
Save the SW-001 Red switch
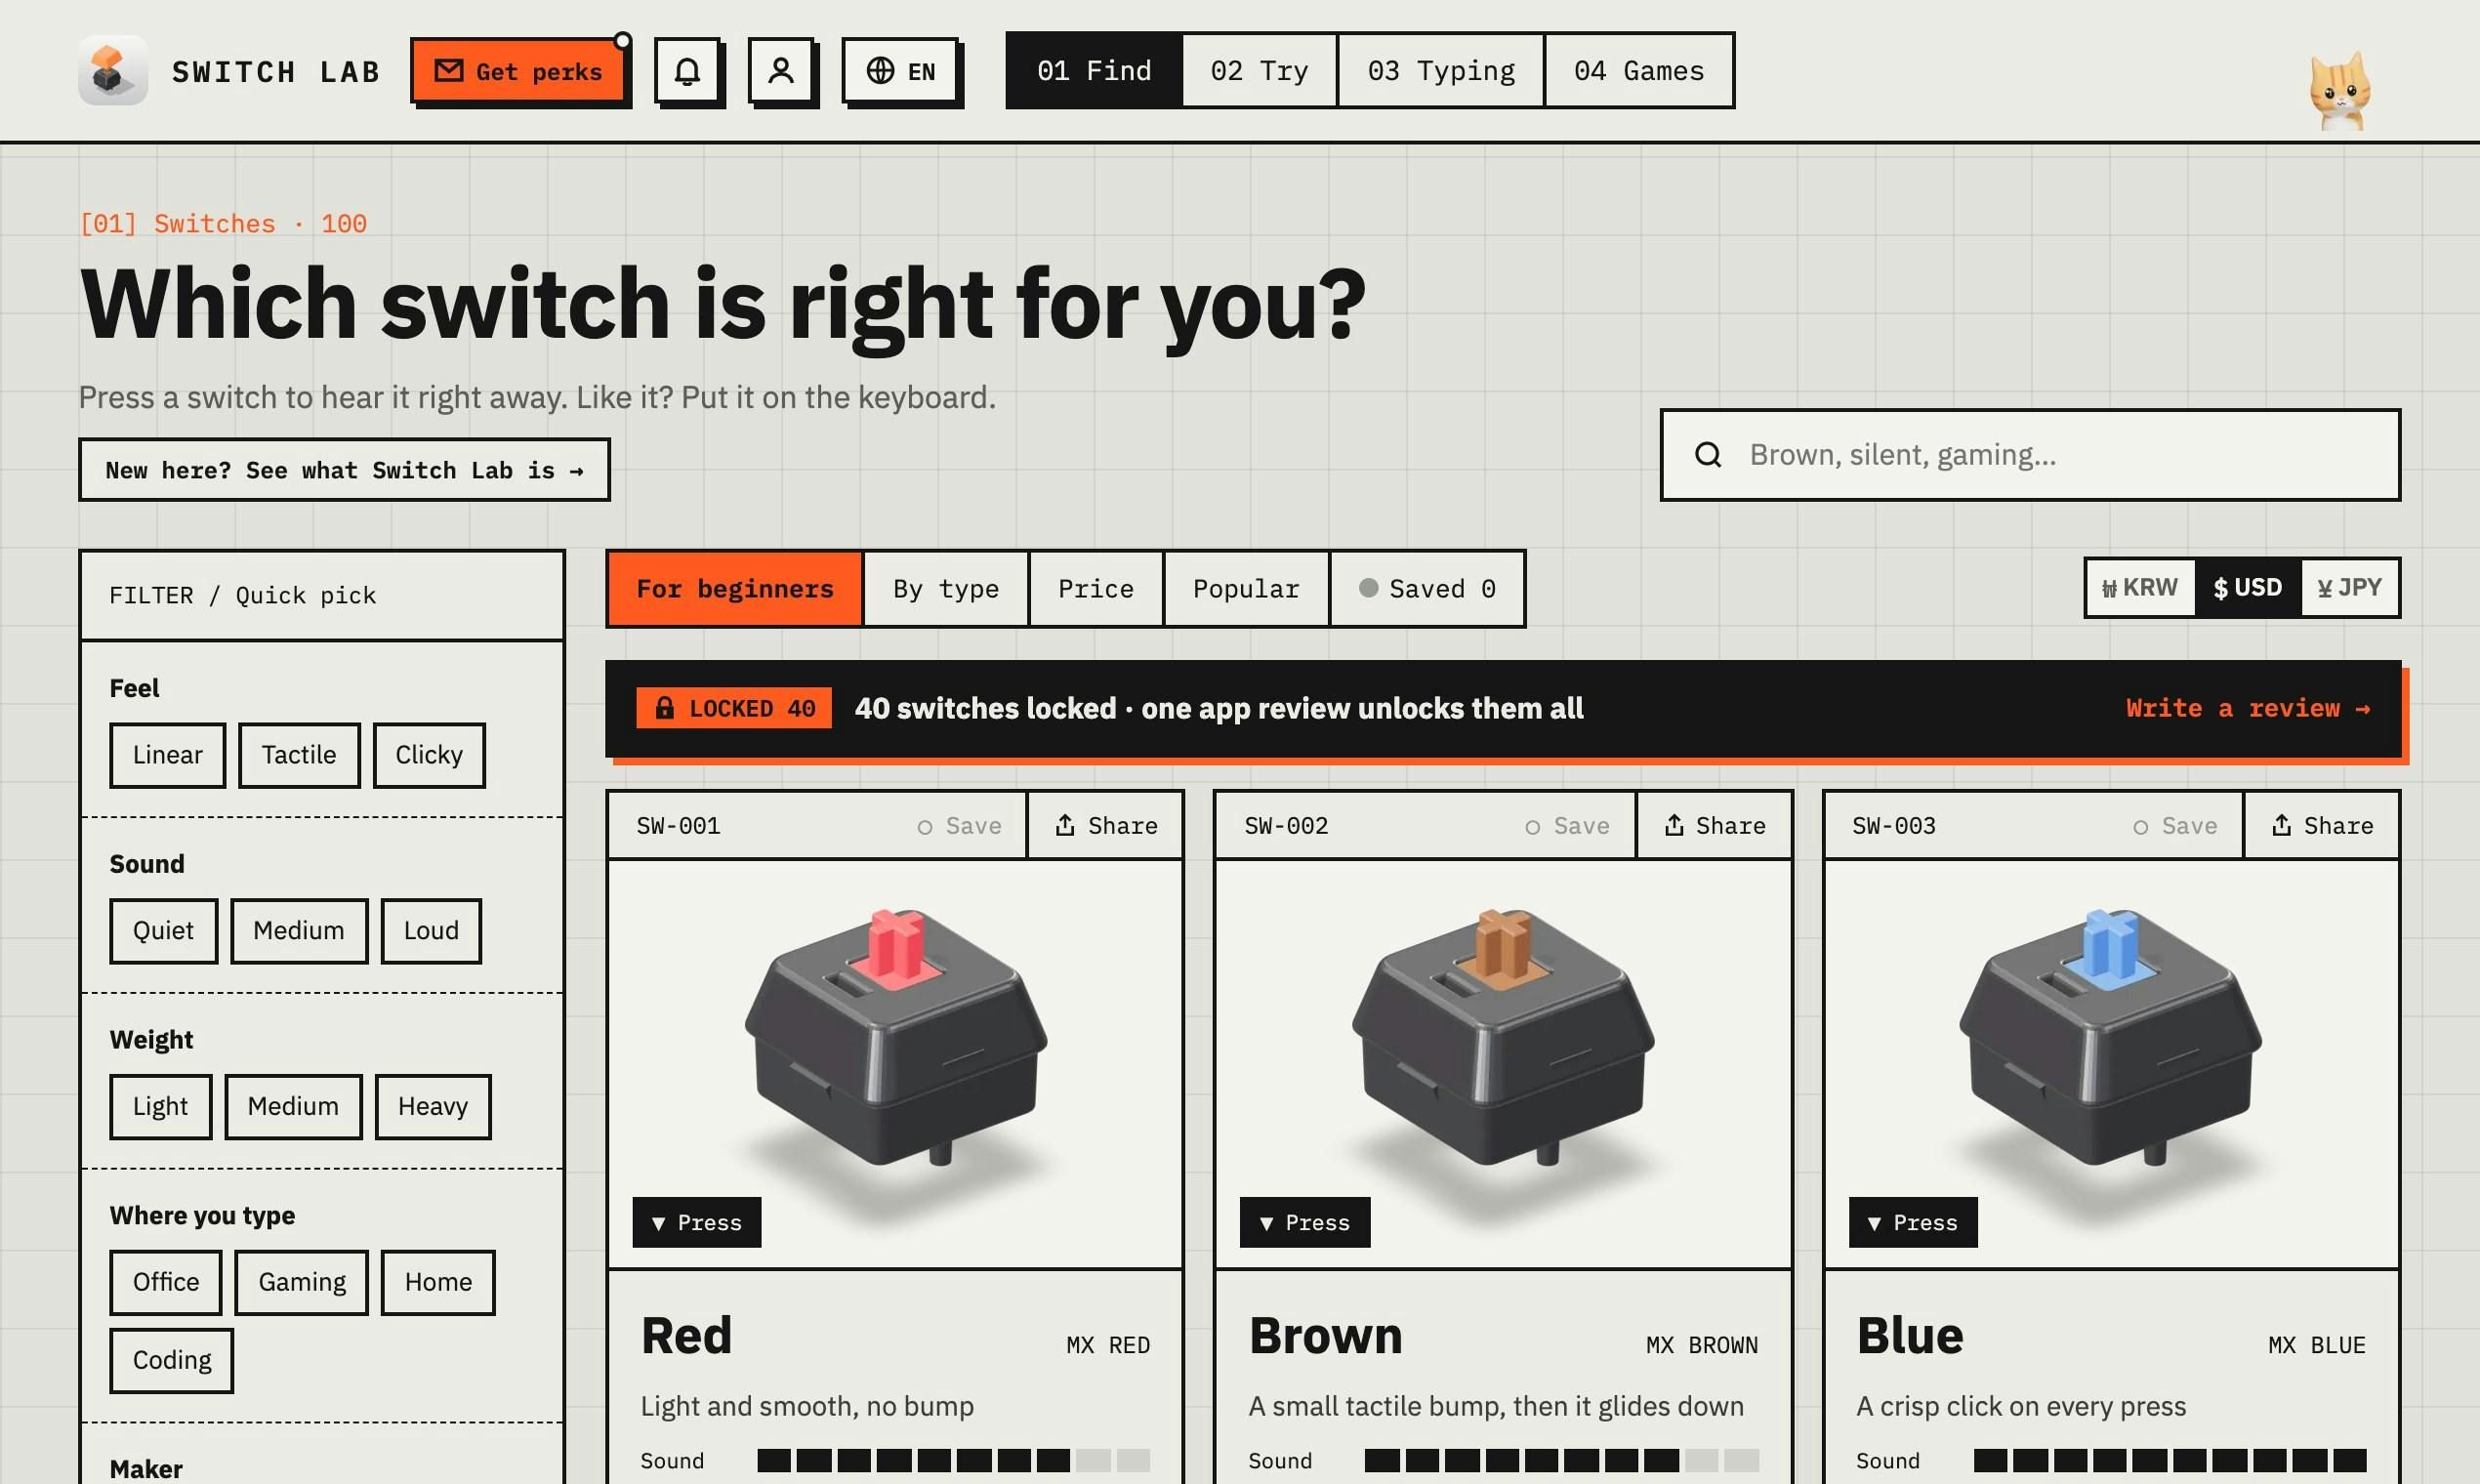[960, 825]
